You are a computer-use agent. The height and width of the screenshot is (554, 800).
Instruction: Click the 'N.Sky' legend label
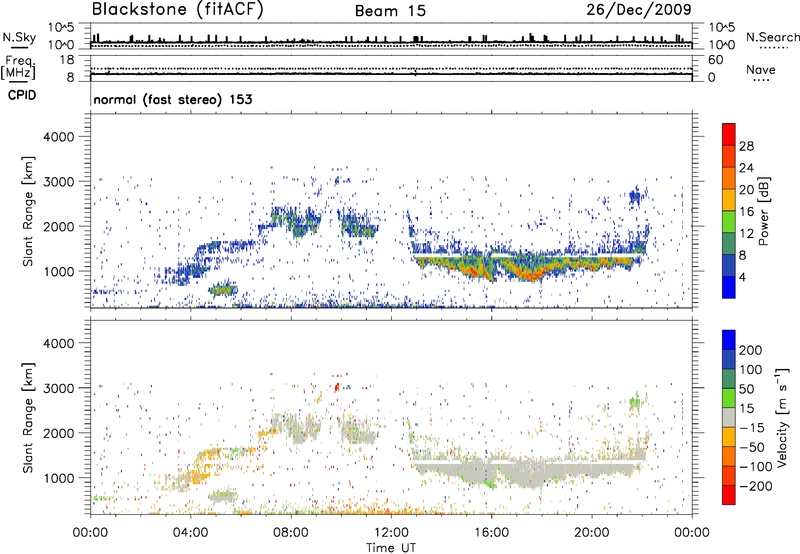[x=19, y=37]
